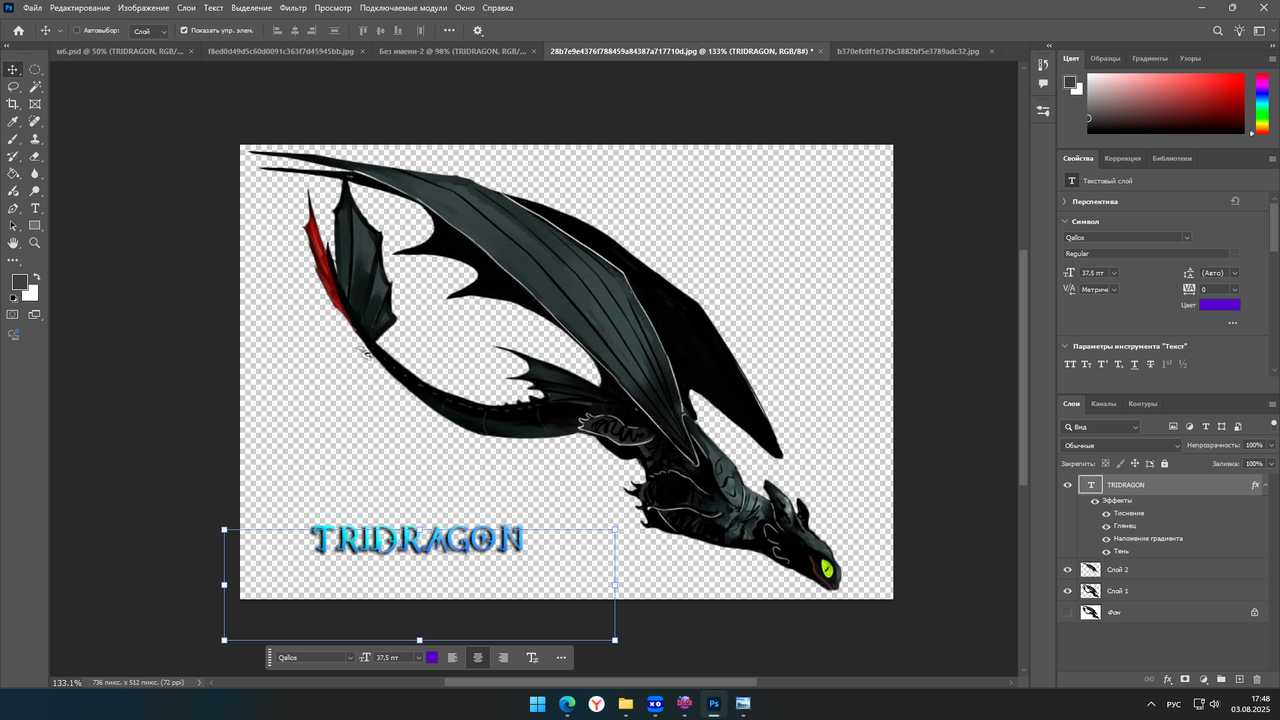Open the Вид layer filter dropdown
Screen dimensions: 1280x720
click(1100, 427)
